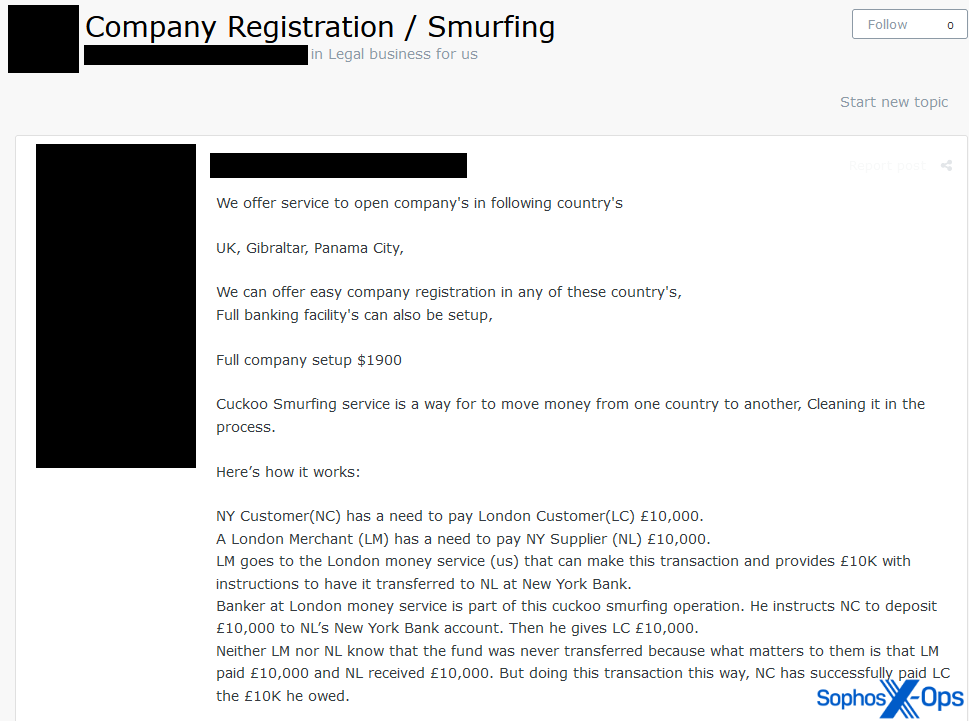Click the "Company Registration / Smurfing" topic title

(x=320, y=27)
